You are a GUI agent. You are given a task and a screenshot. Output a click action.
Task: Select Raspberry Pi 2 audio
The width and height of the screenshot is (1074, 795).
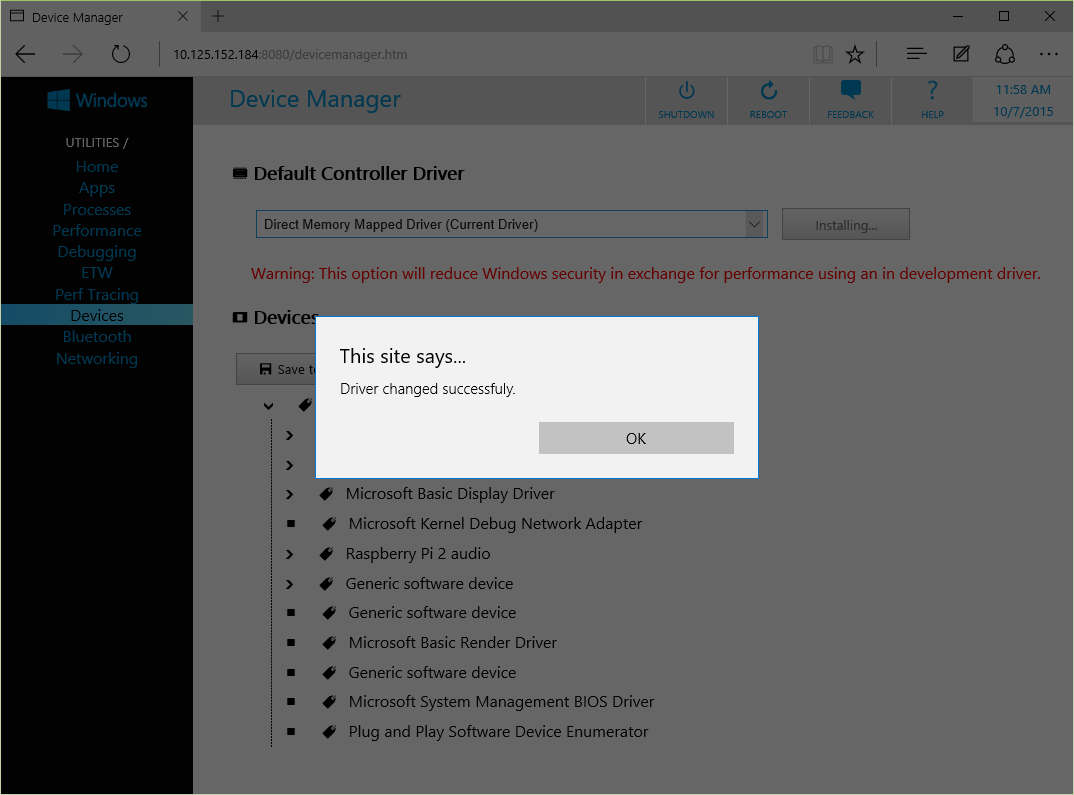[418, 553]
